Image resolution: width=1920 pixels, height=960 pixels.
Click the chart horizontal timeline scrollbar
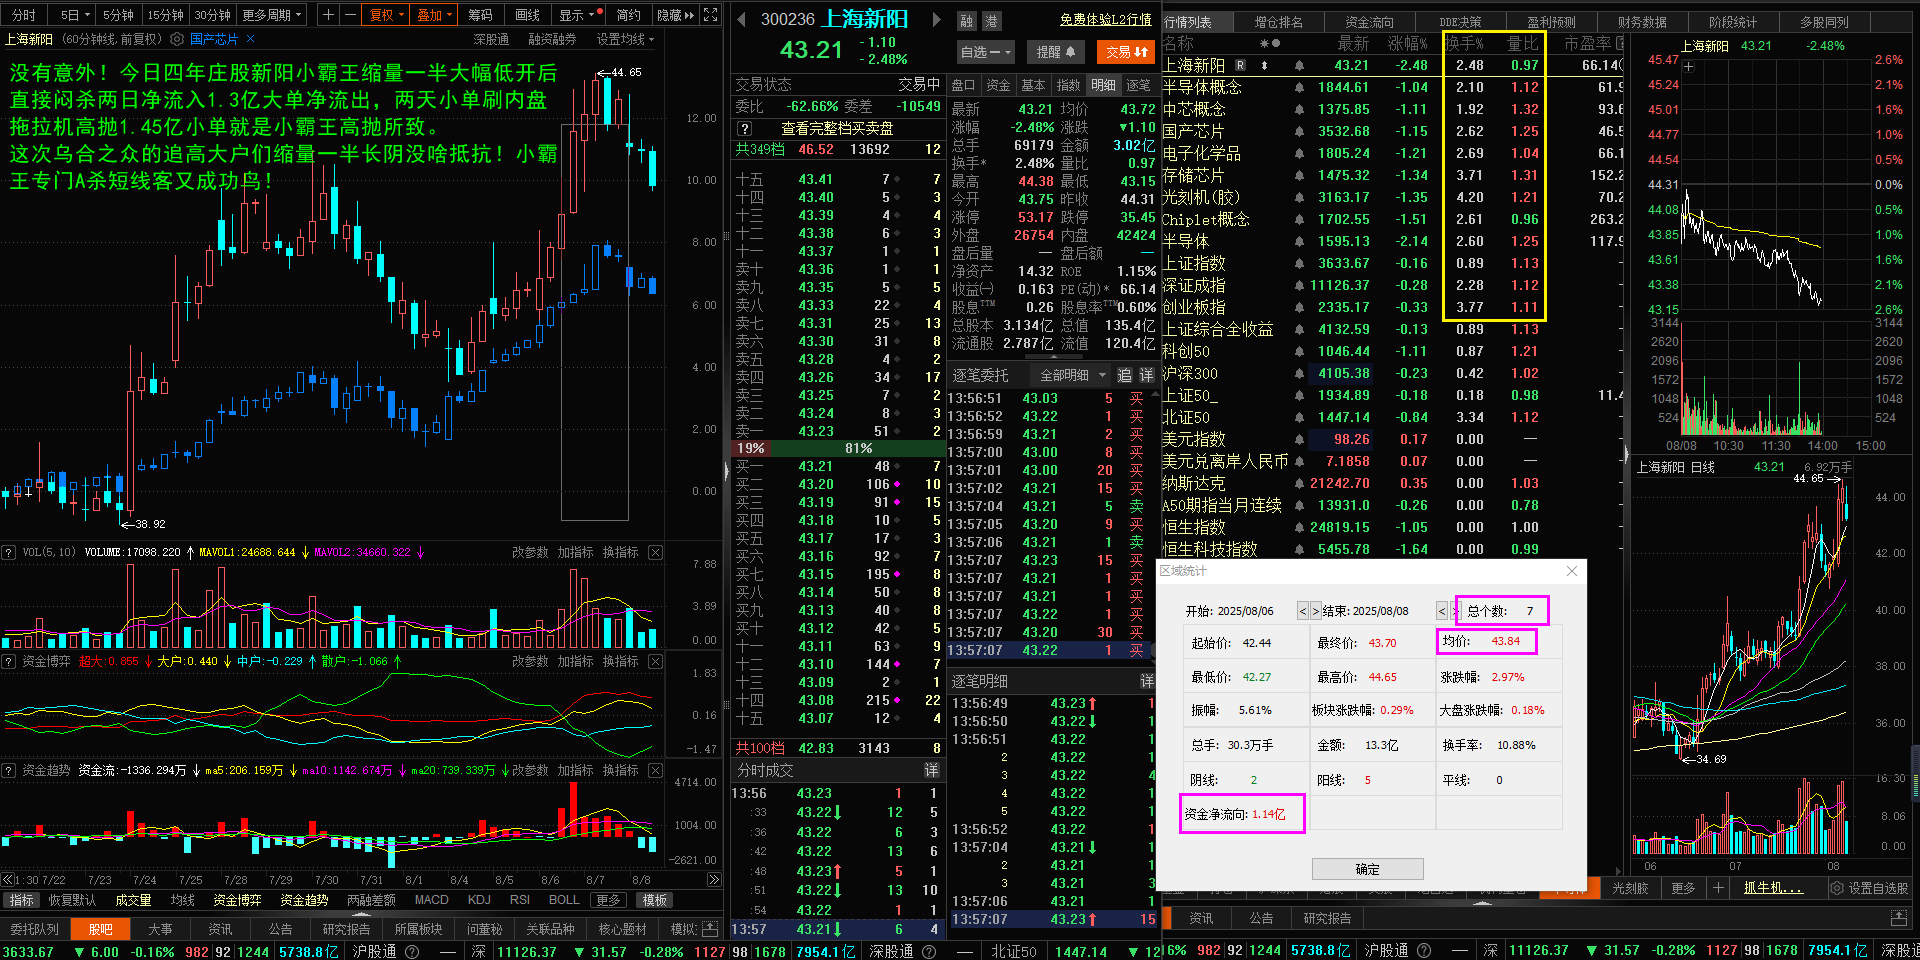[x=361, y=880]
